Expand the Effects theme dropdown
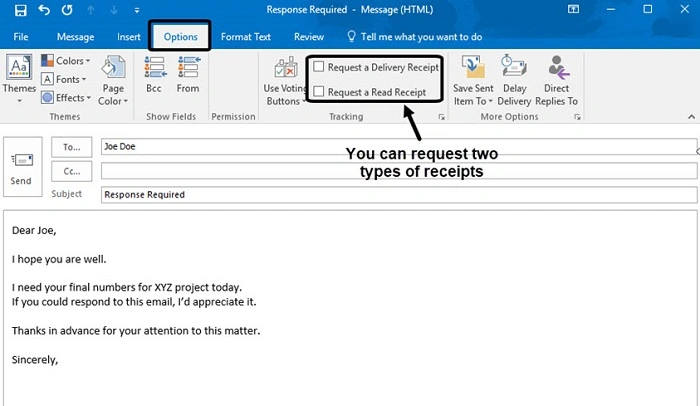Screen dimensions: 700x406 click(x=66, y=98)
